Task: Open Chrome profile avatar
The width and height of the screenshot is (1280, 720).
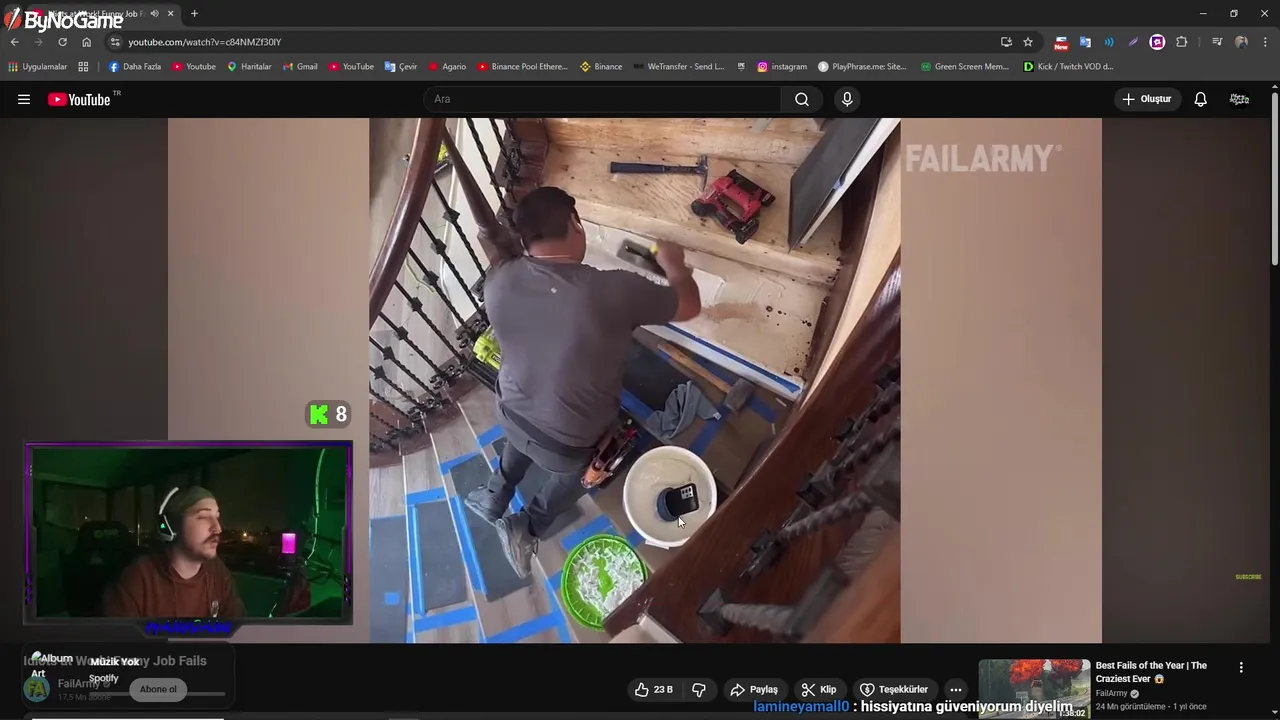Action: tap(1241, 42)
